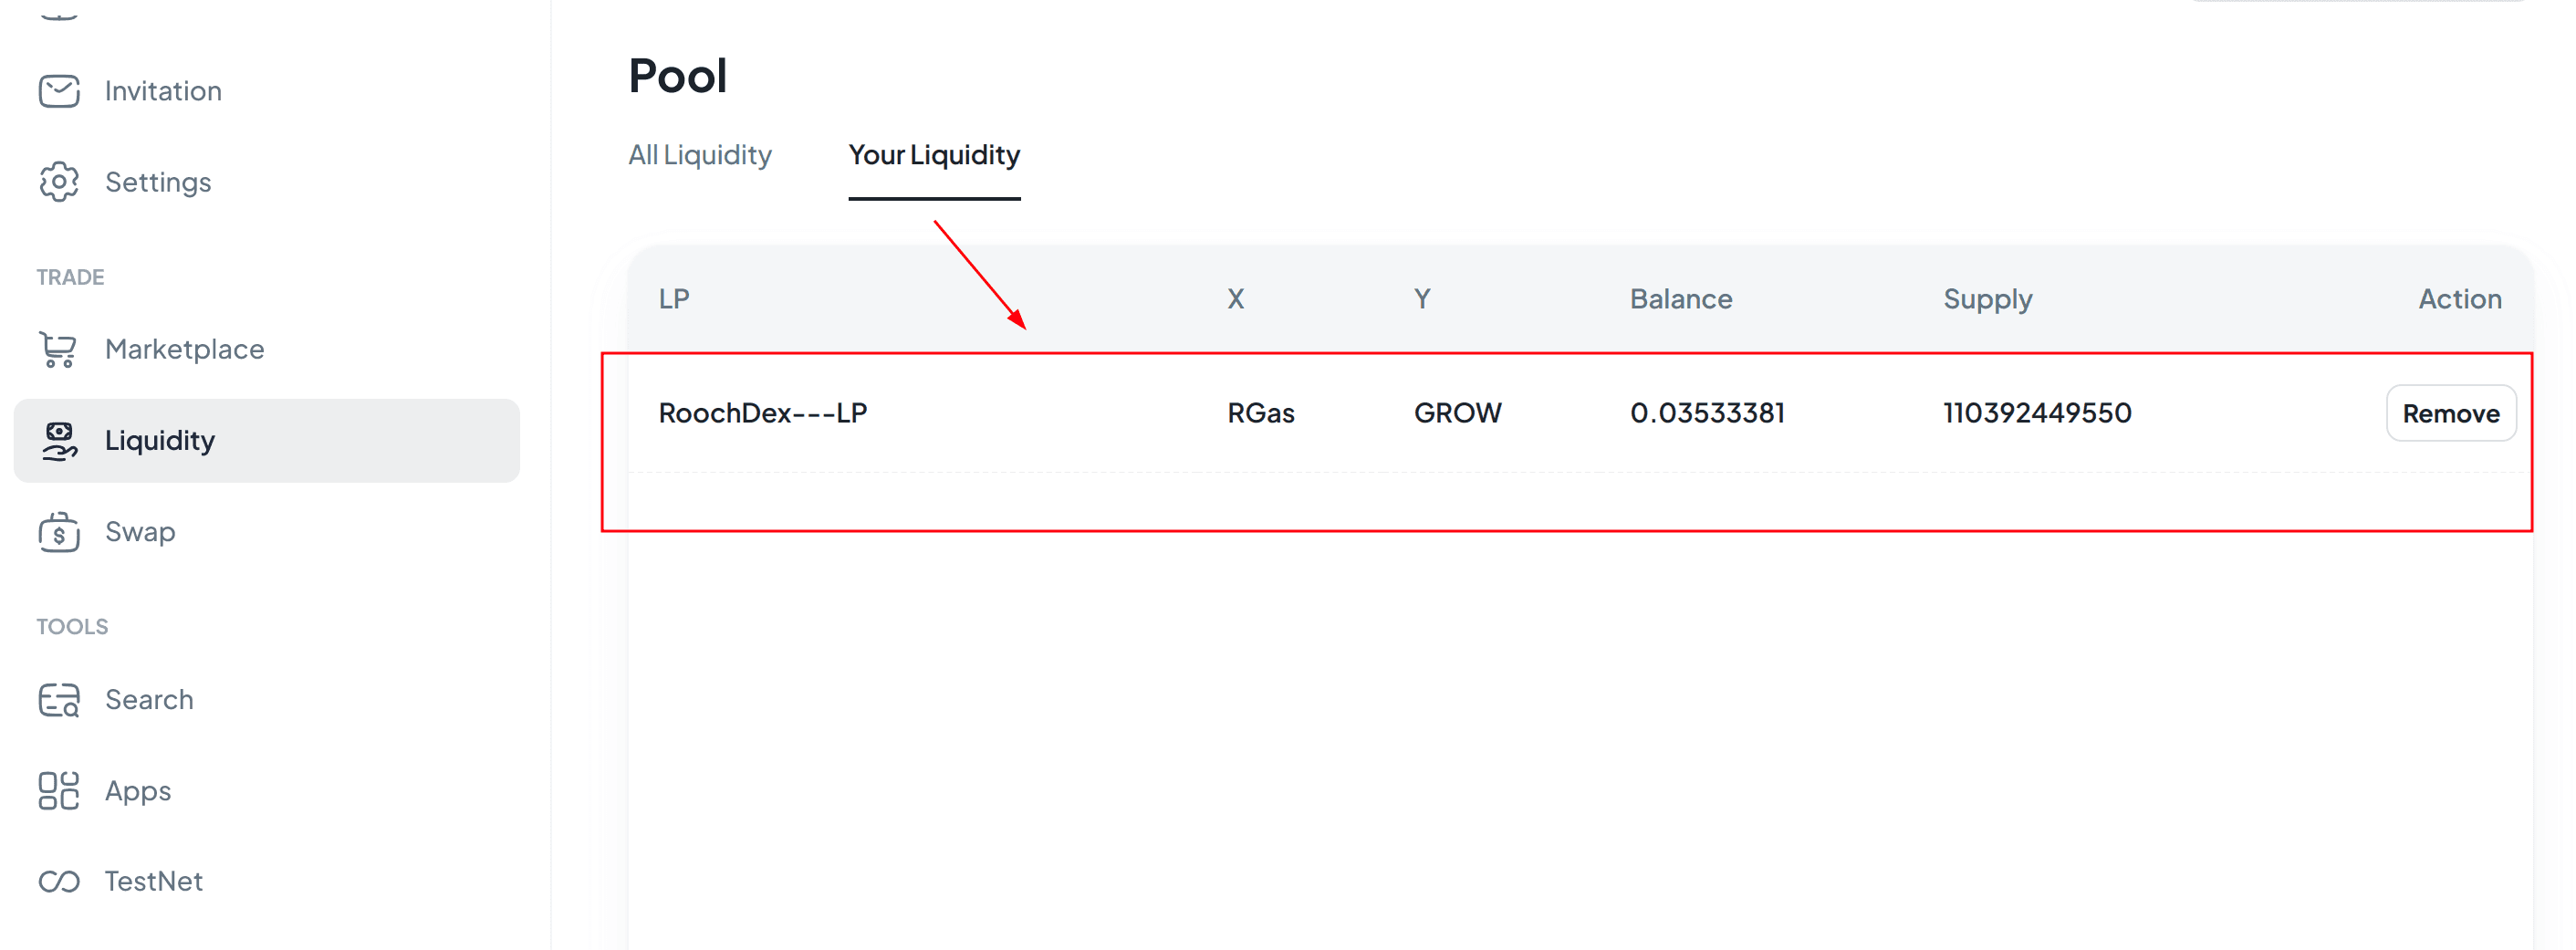Screen dimensions: 2576x950
Task: Select the Liquidity sidebar icon
Action: point(59,440)
